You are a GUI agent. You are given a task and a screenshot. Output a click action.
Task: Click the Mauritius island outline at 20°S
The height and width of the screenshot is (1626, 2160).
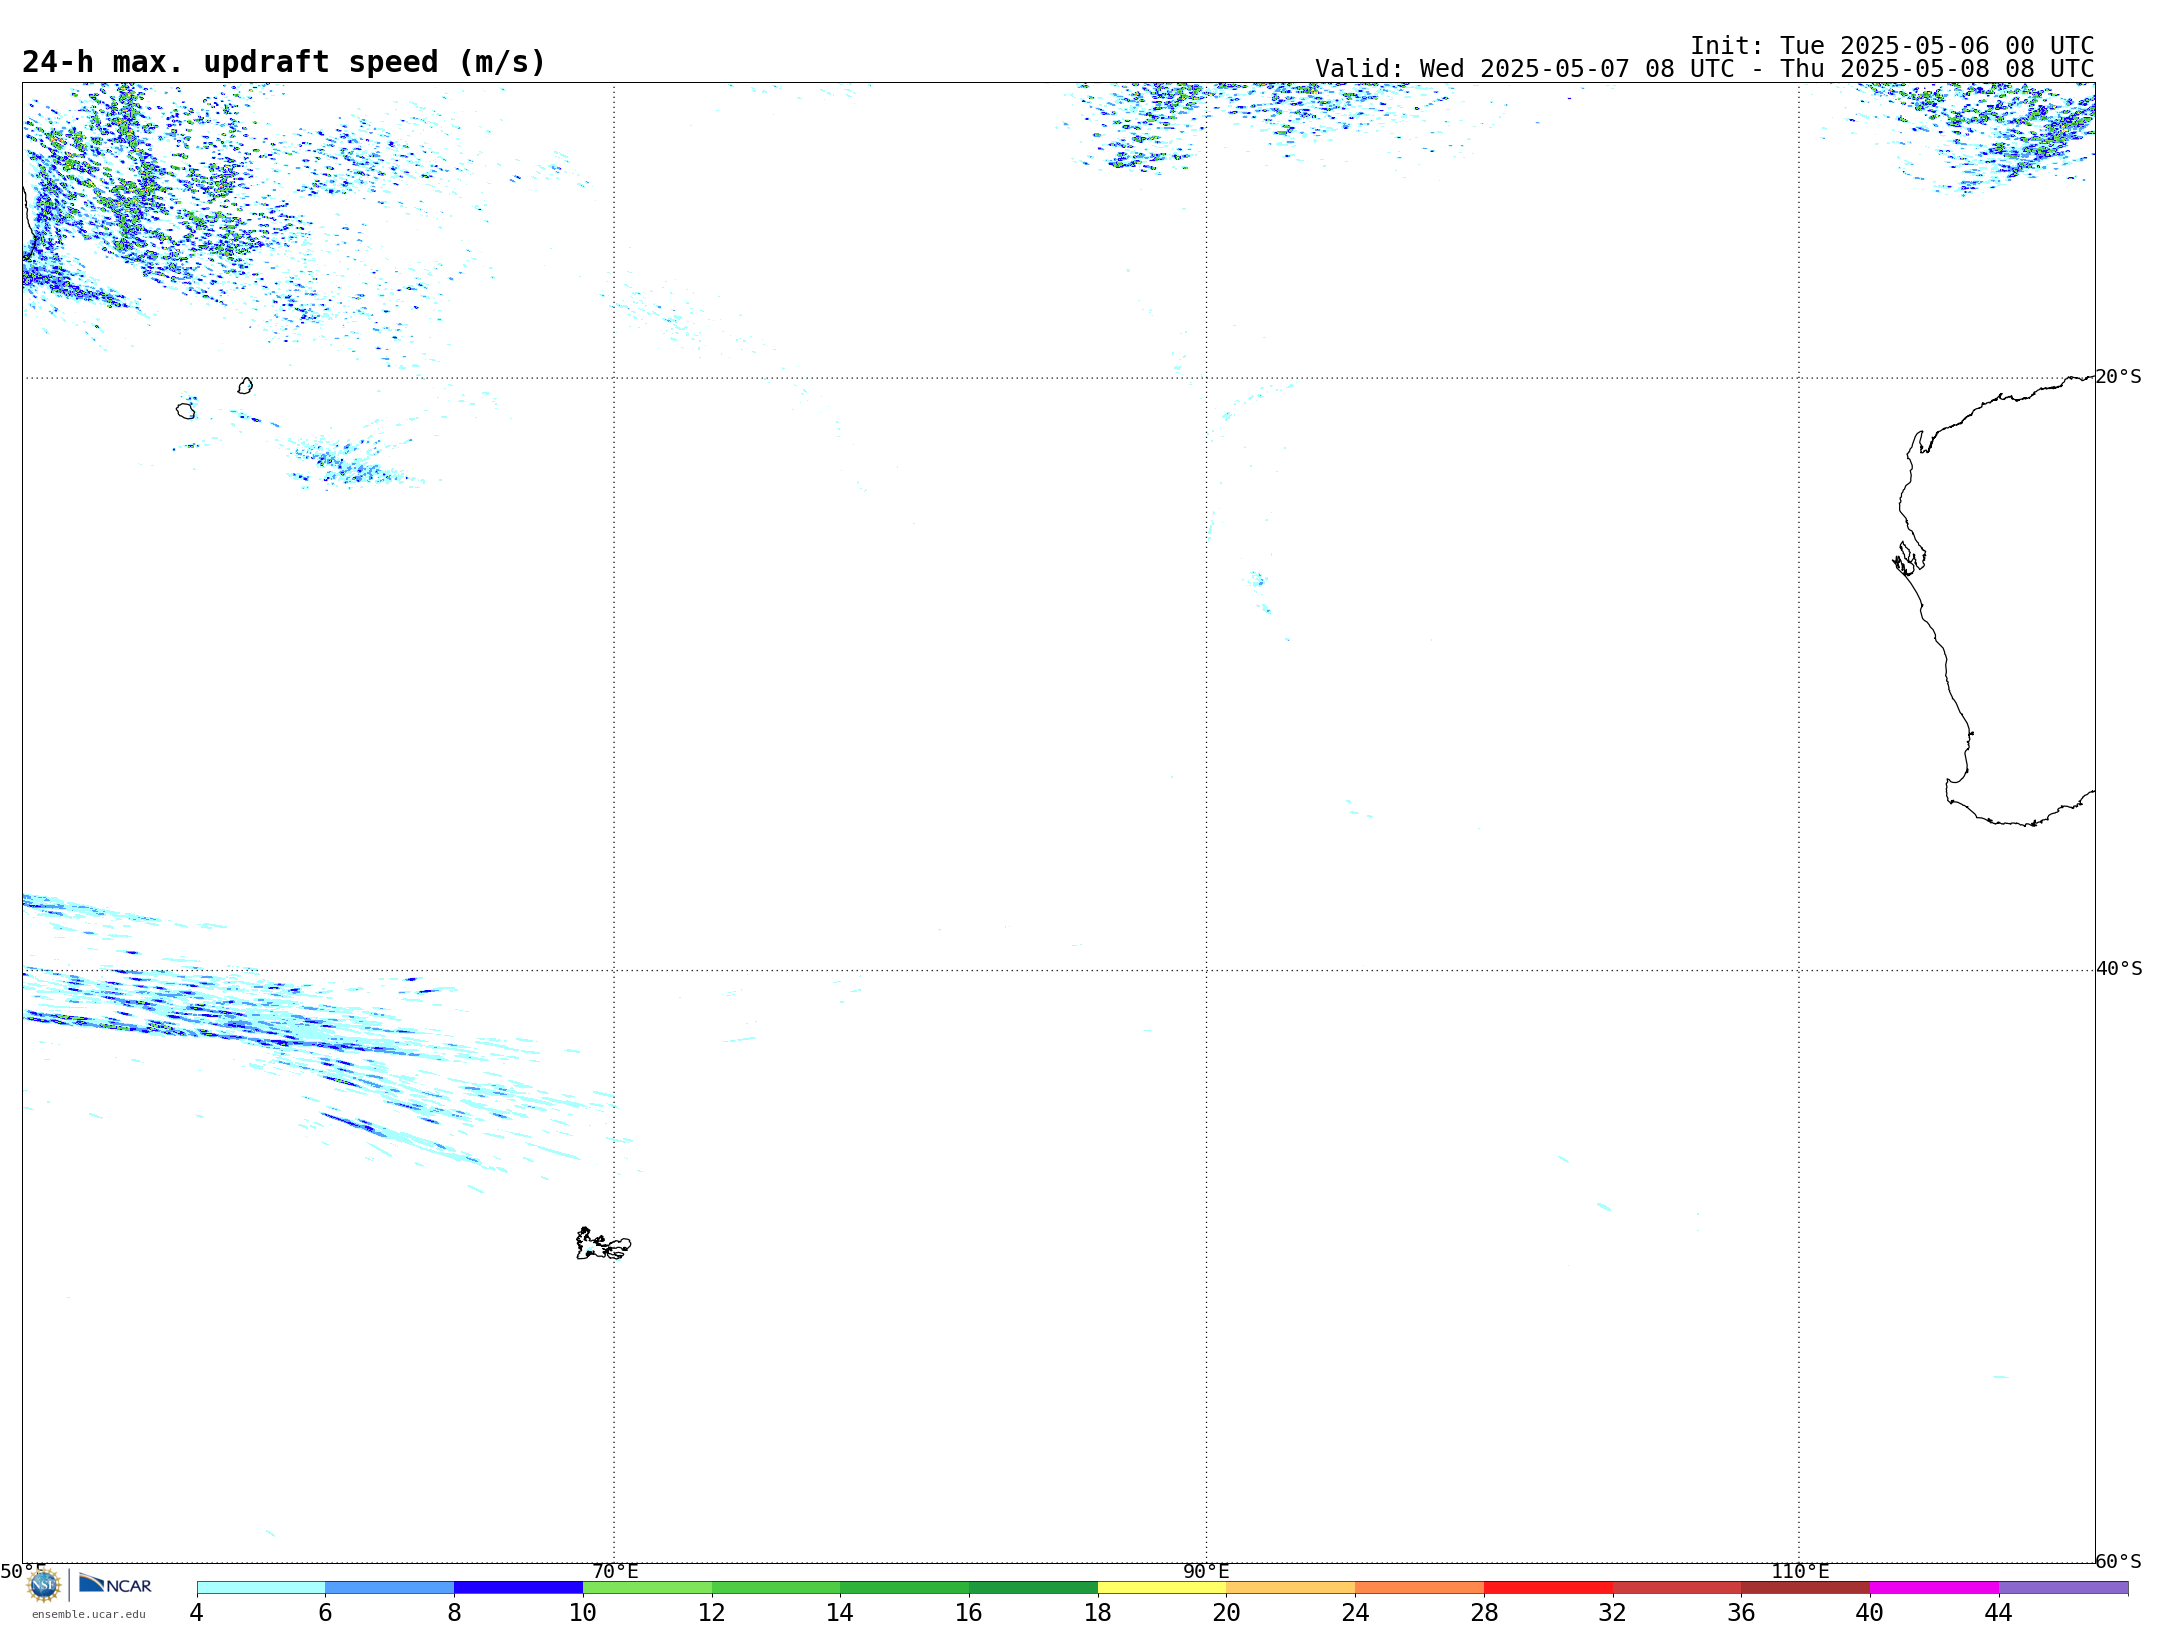click(245, 386)
